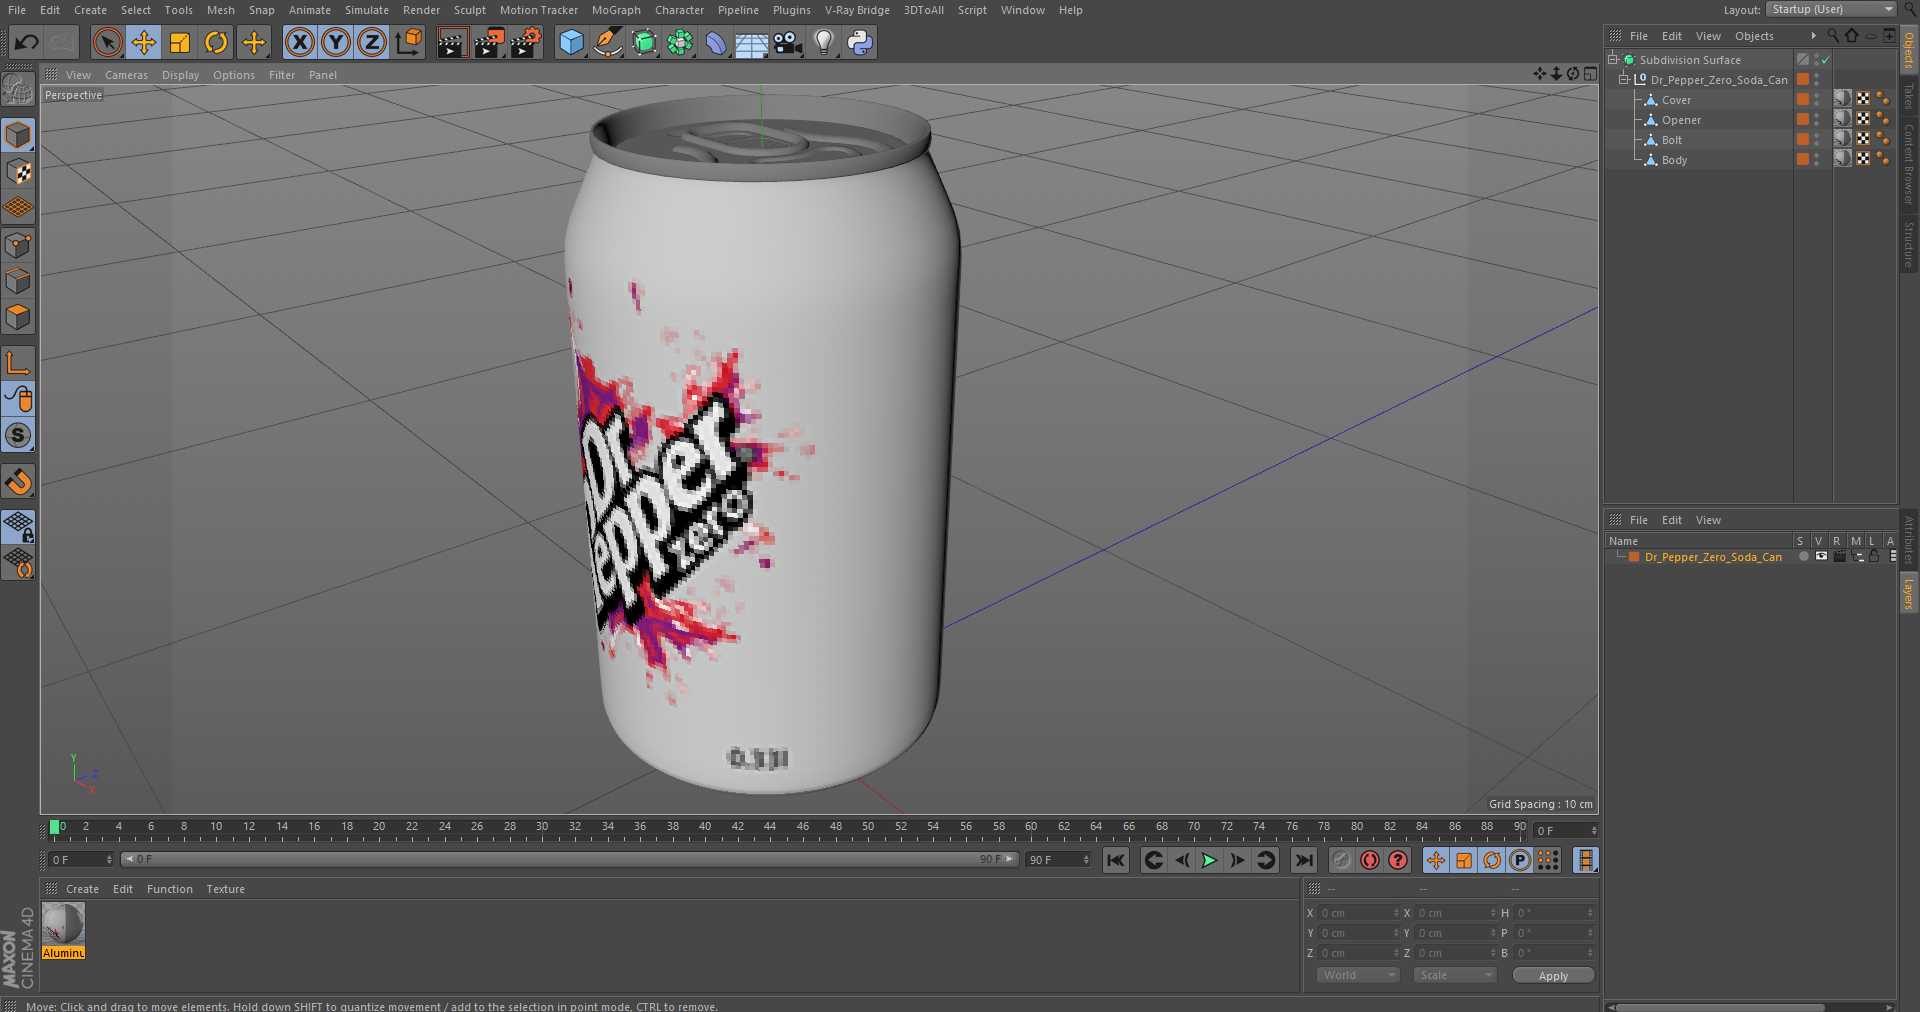Viewport: 1920px width, 1012px height.
Task: Click Record Active Objects button
Action: click(1341, 860)
